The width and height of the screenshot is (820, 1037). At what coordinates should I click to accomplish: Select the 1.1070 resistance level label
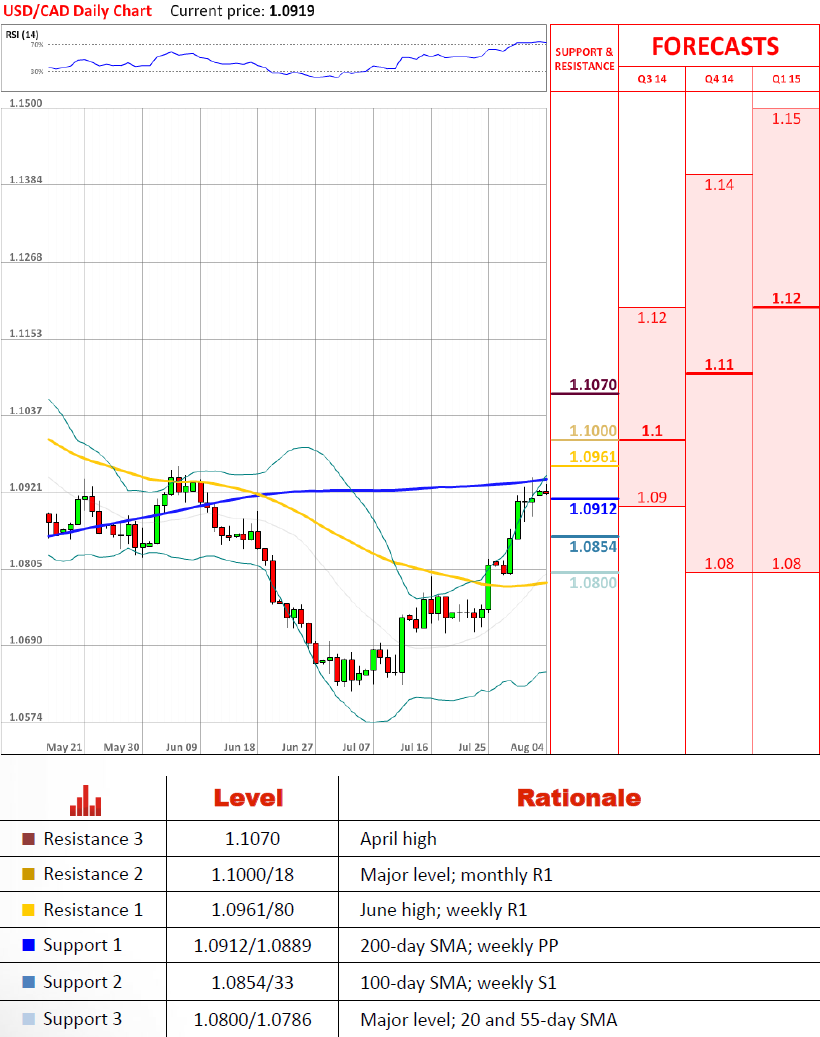click(x=593, y=384)
